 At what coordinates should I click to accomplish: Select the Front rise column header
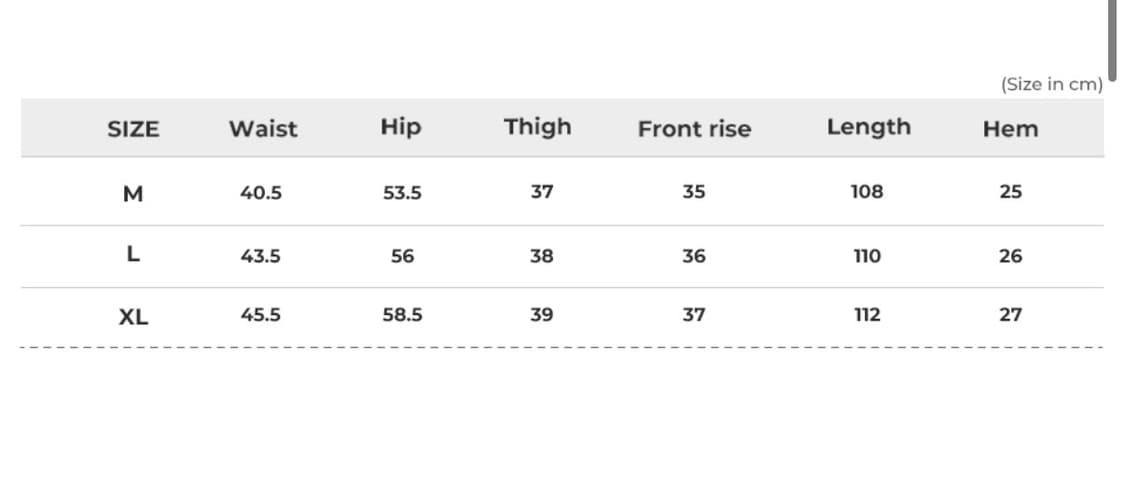[694, 129]
